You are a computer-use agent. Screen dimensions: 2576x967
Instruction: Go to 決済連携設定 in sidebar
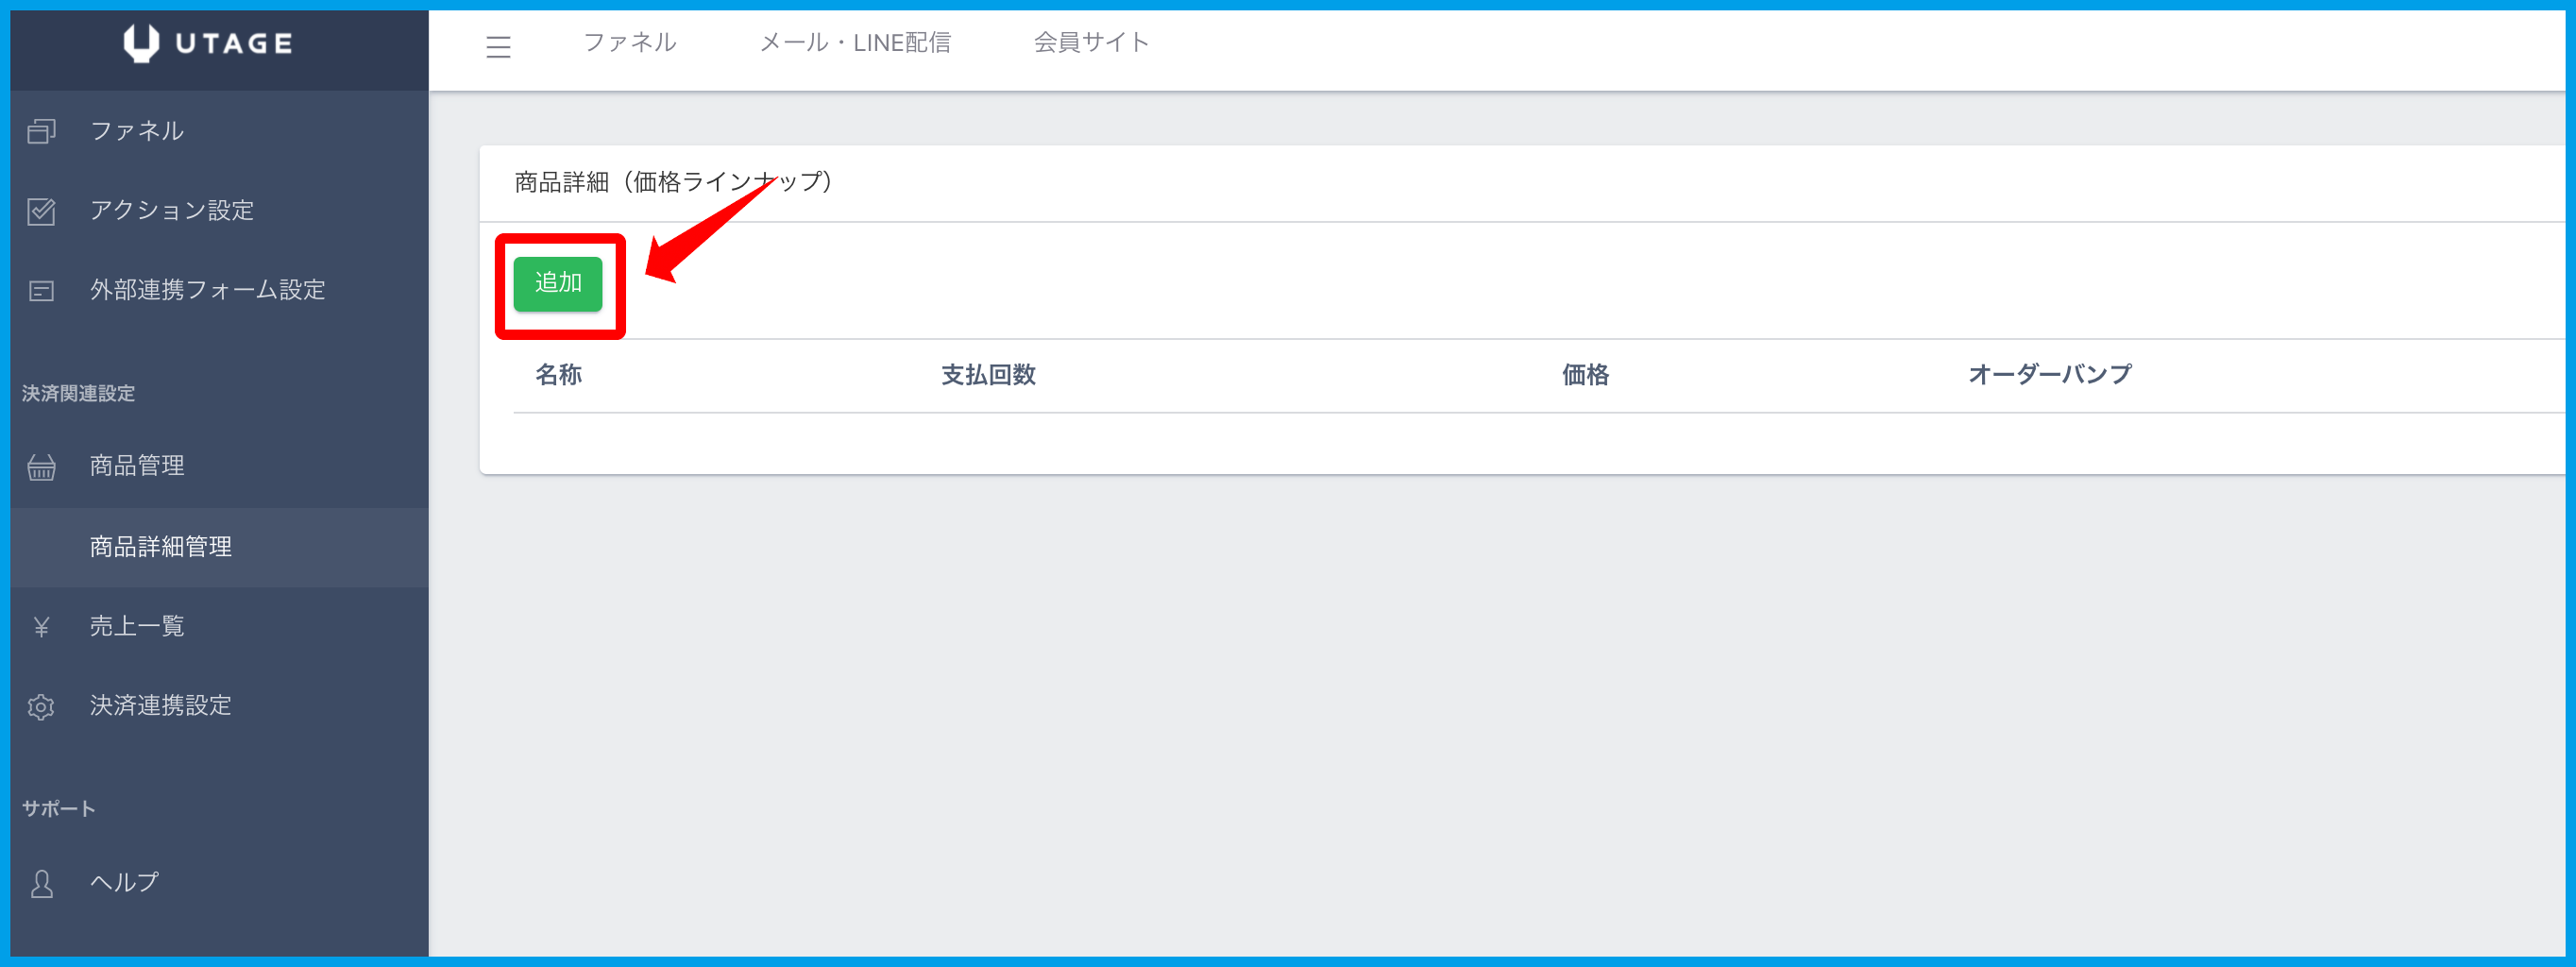click(x=161, y=706)
